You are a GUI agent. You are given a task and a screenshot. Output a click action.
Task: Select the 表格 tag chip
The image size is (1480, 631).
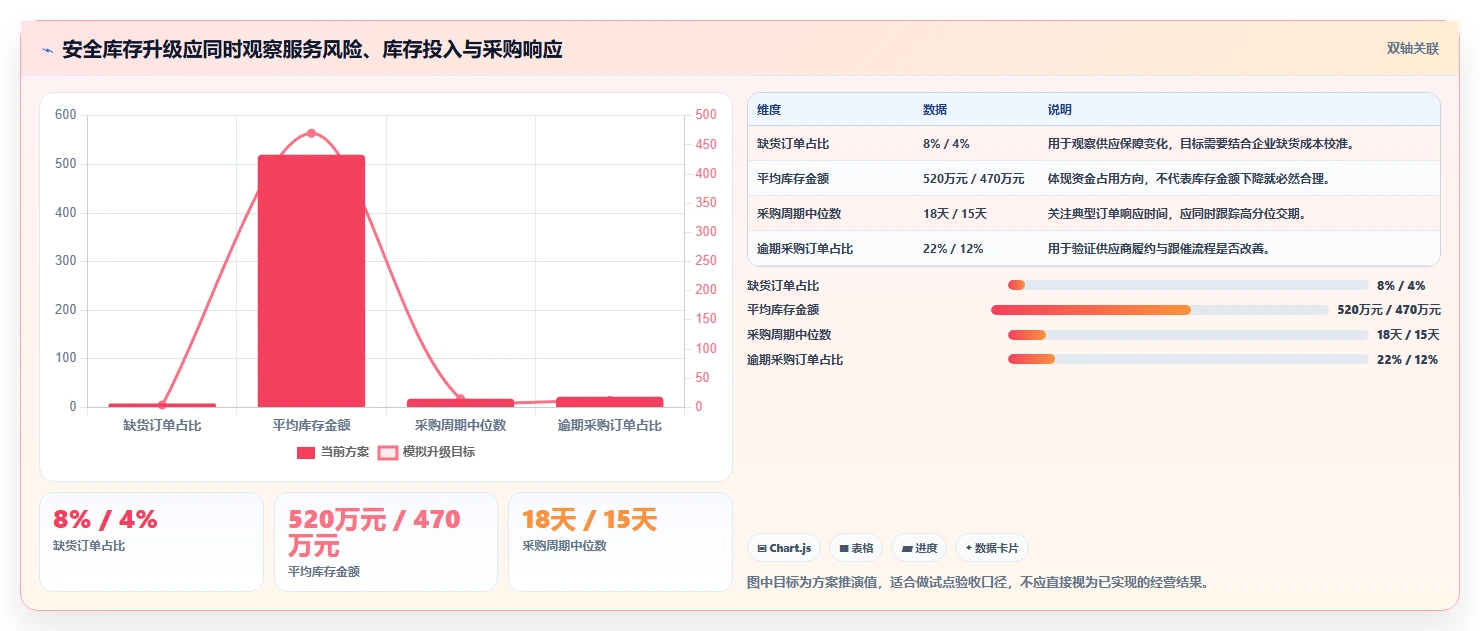click(x=856, y=548)
